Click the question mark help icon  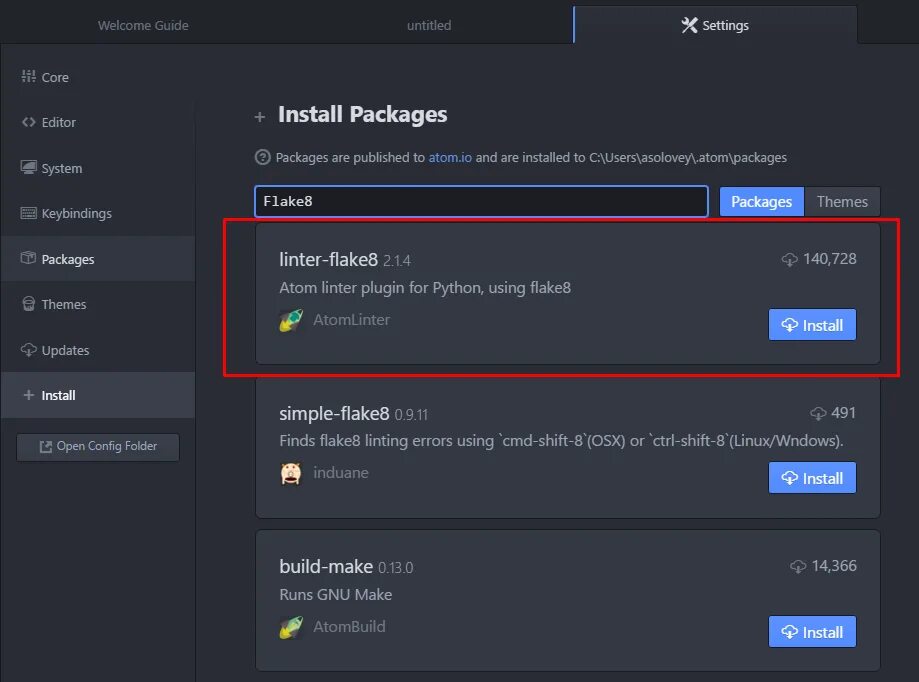(263, 157)
